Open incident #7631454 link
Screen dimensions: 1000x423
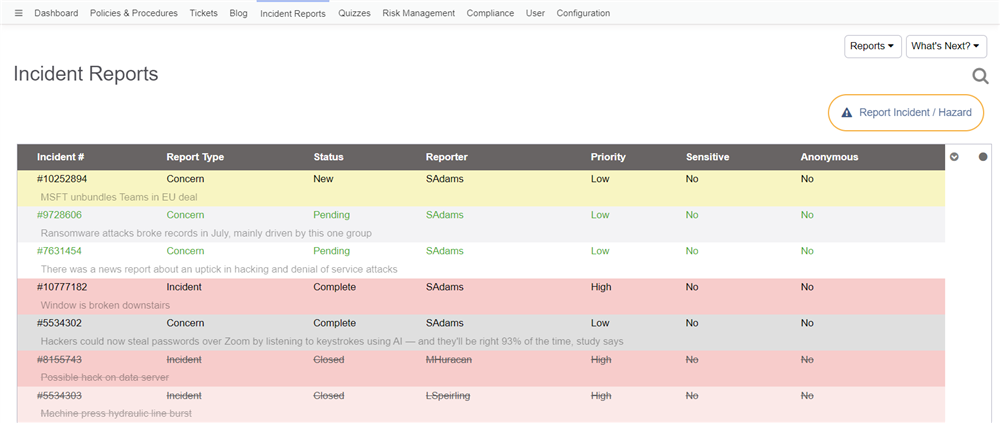60,251
